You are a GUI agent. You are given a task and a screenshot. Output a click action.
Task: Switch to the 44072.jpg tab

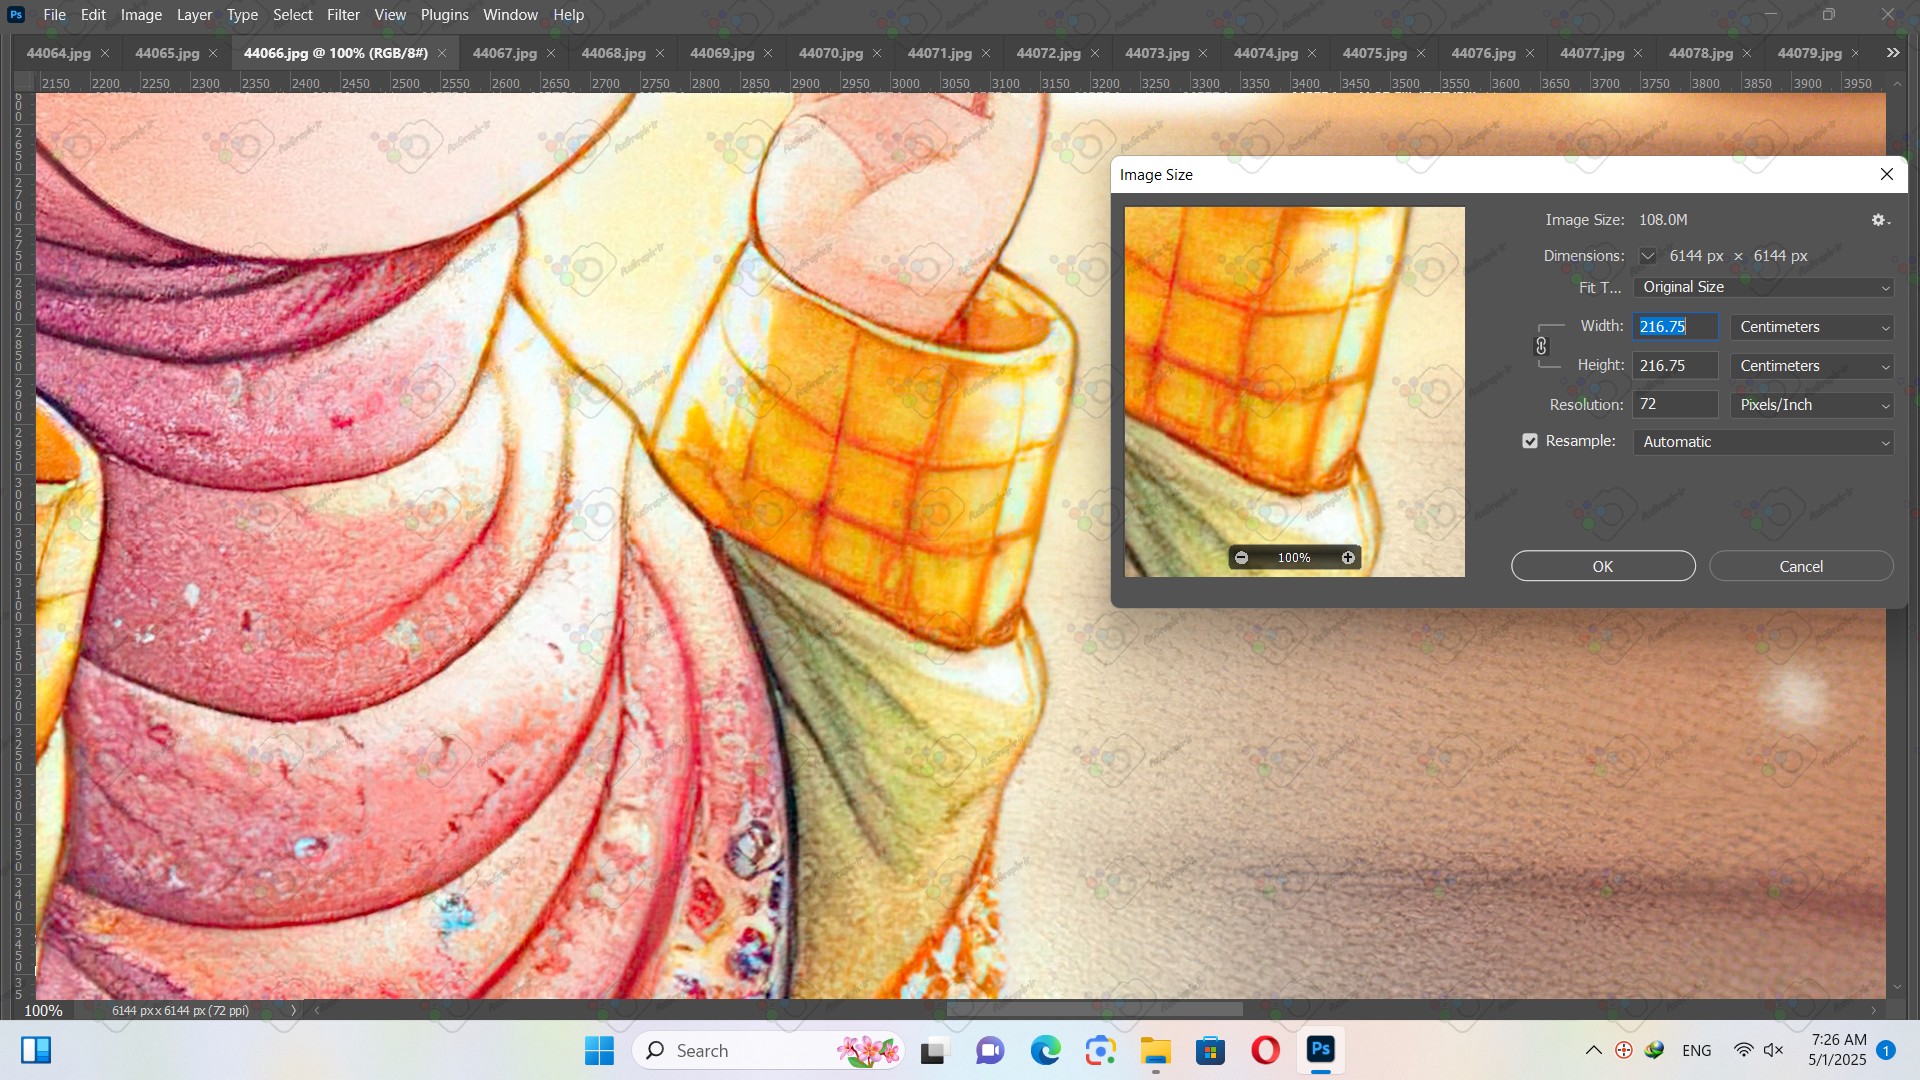pos(1048,53)
